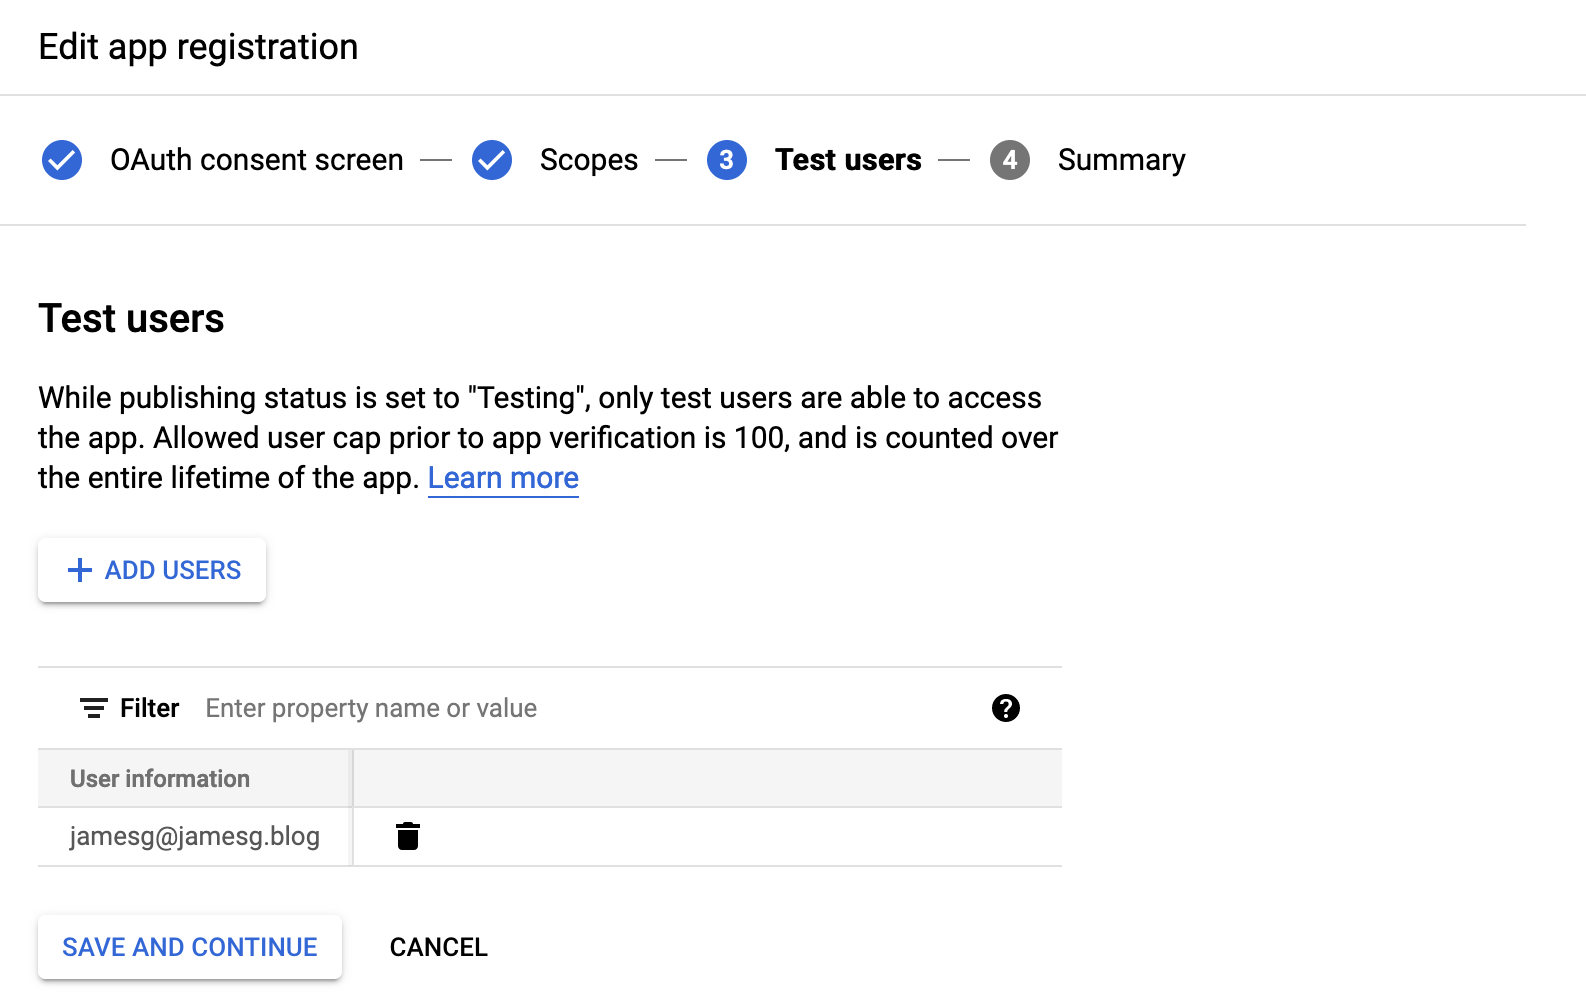The width and height of the screenshot is (1586, 1006).
Task: Click the Scopes step checkmark icon
Action: pyautogui.click(x=492, y=160)
